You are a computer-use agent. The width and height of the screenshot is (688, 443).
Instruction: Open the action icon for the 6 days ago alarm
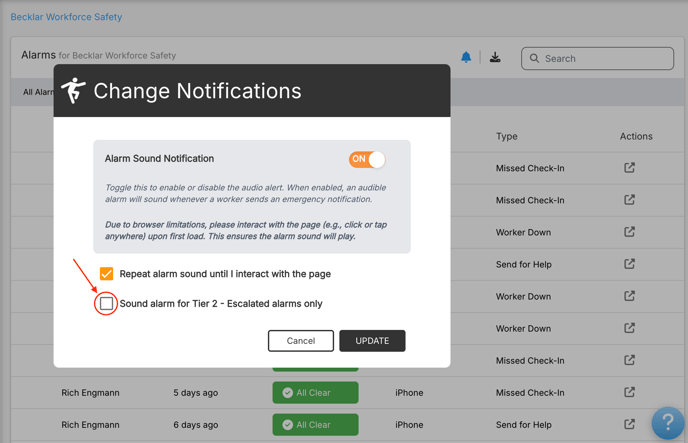[629, 424]
